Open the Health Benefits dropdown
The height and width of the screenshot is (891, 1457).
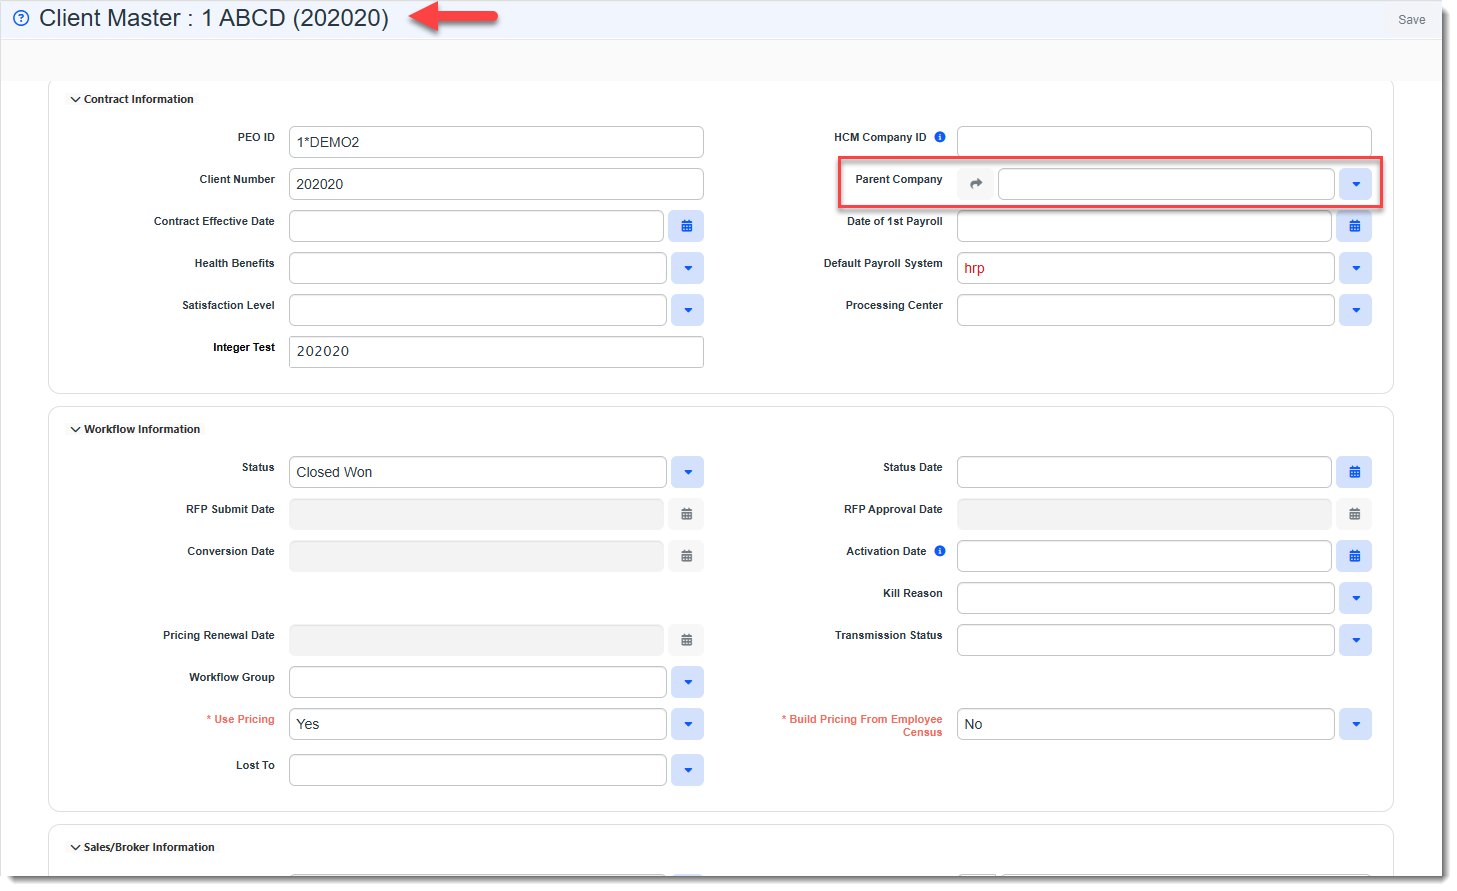click(687, 268)
